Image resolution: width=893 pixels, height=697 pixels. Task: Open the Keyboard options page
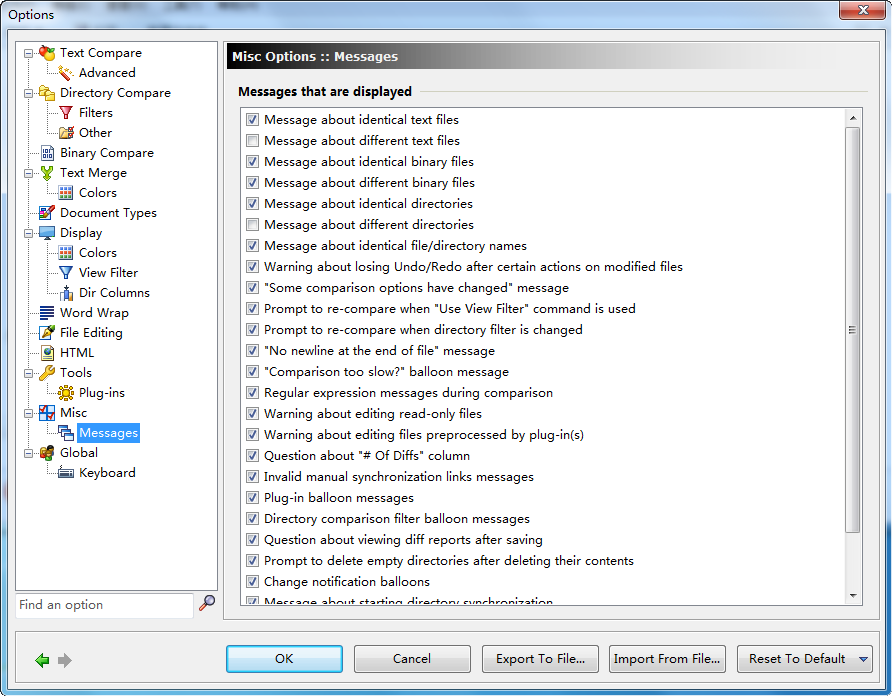pyautogui.click(x=107, y=473)
